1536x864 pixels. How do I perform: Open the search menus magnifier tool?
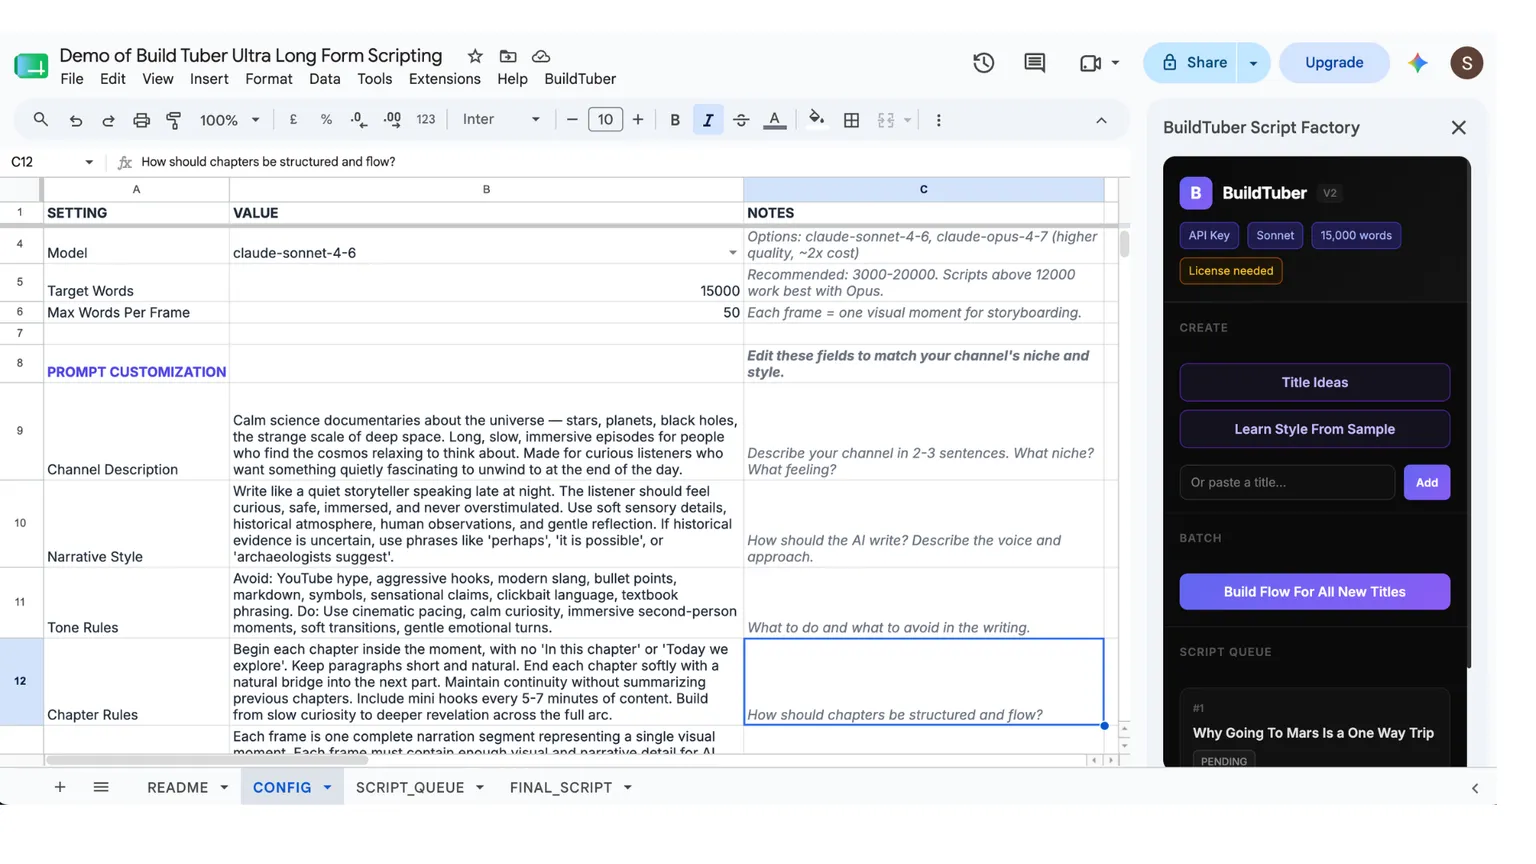tap(40, 120)
